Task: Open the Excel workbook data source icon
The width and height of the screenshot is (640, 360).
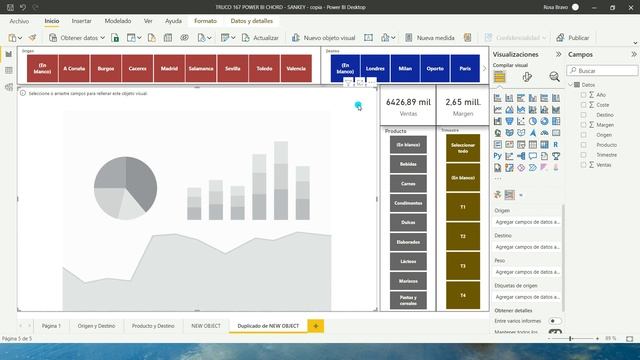Action: [115, 38]
